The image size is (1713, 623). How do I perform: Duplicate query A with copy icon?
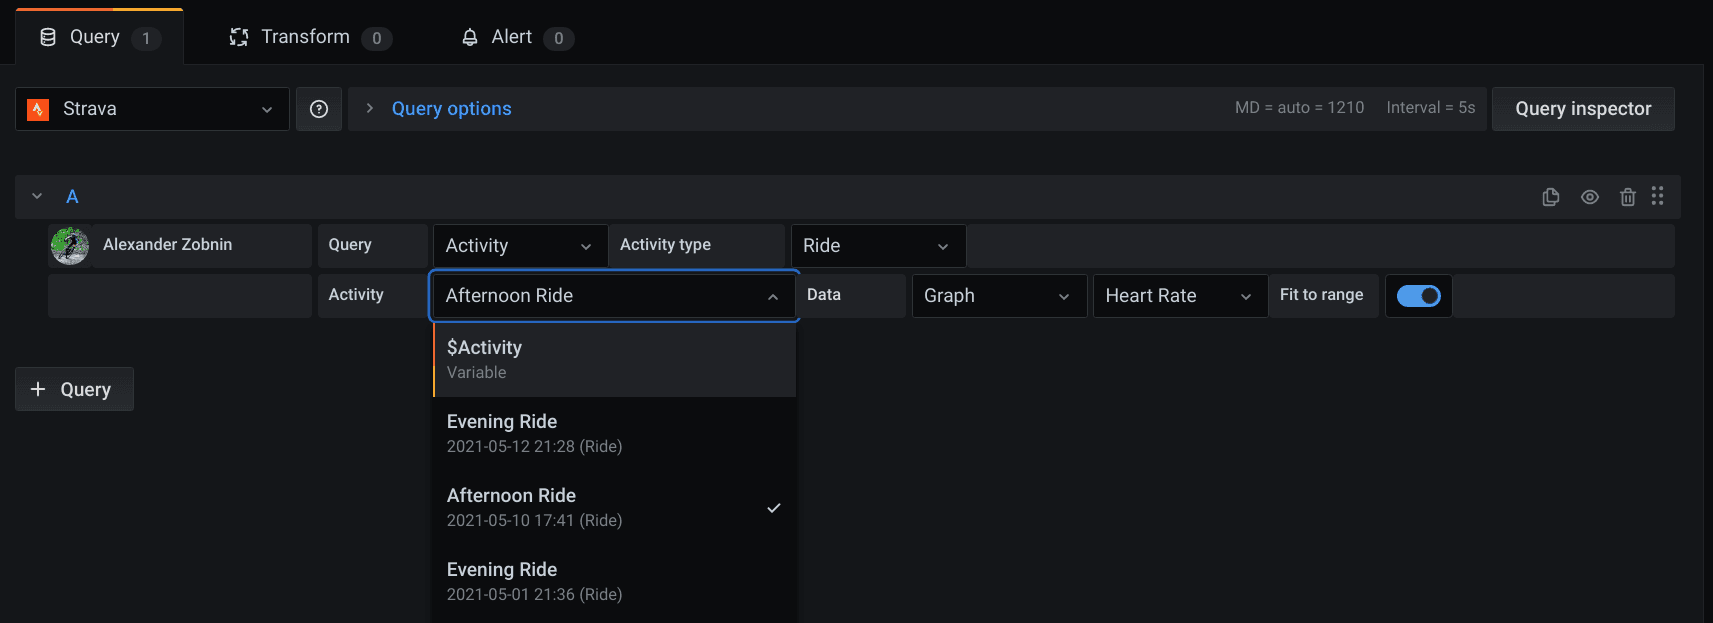1551,197
